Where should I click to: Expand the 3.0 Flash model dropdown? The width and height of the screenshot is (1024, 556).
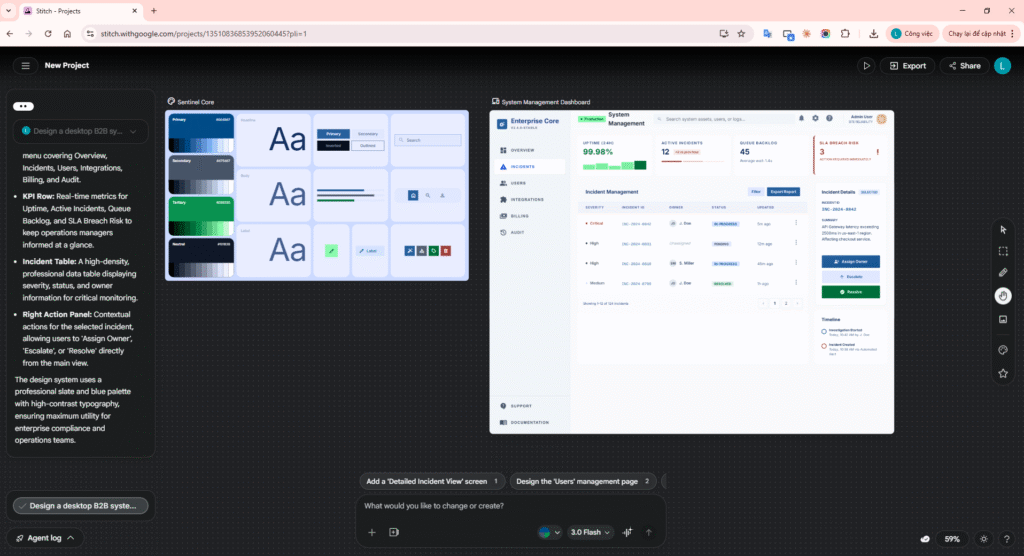tap(591, 532)
